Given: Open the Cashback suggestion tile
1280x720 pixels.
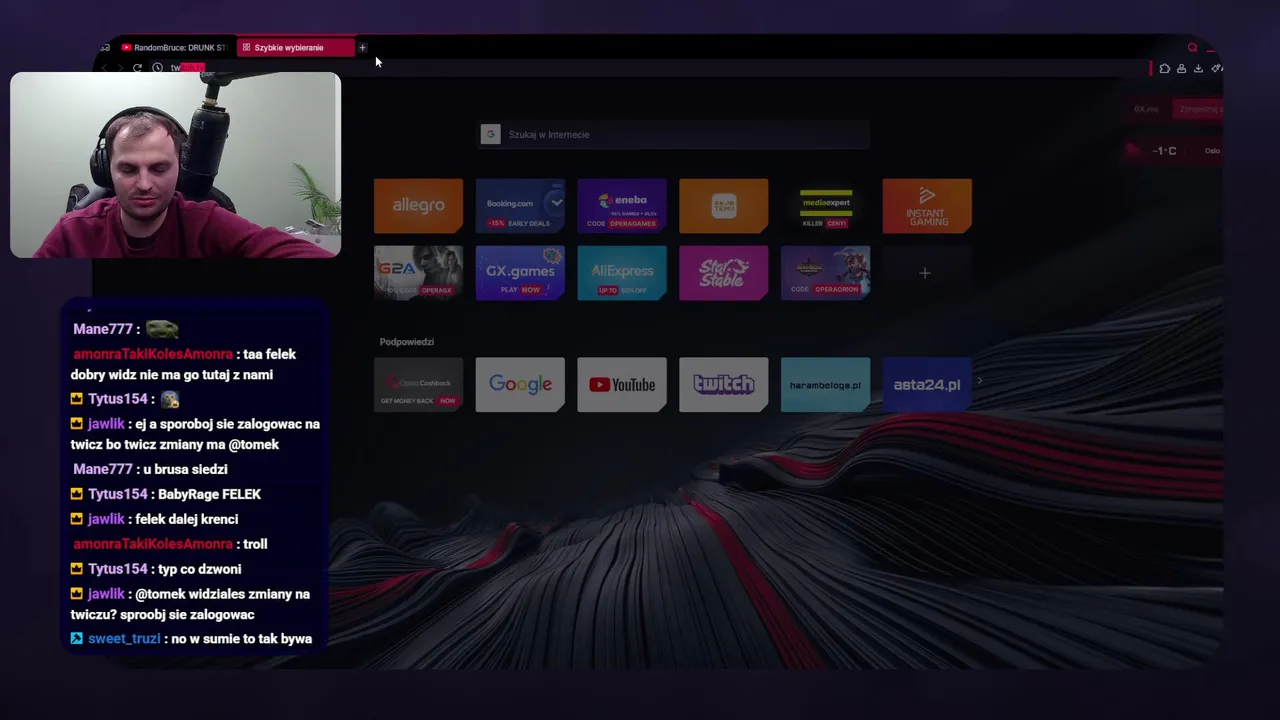Looking at the screenshot, I should 418,385.
